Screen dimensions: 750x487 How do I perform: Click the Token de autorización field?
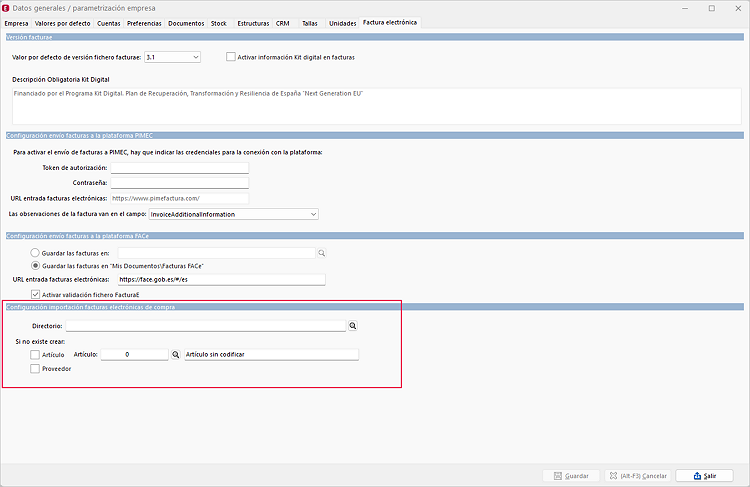click(x=179, y=168)
